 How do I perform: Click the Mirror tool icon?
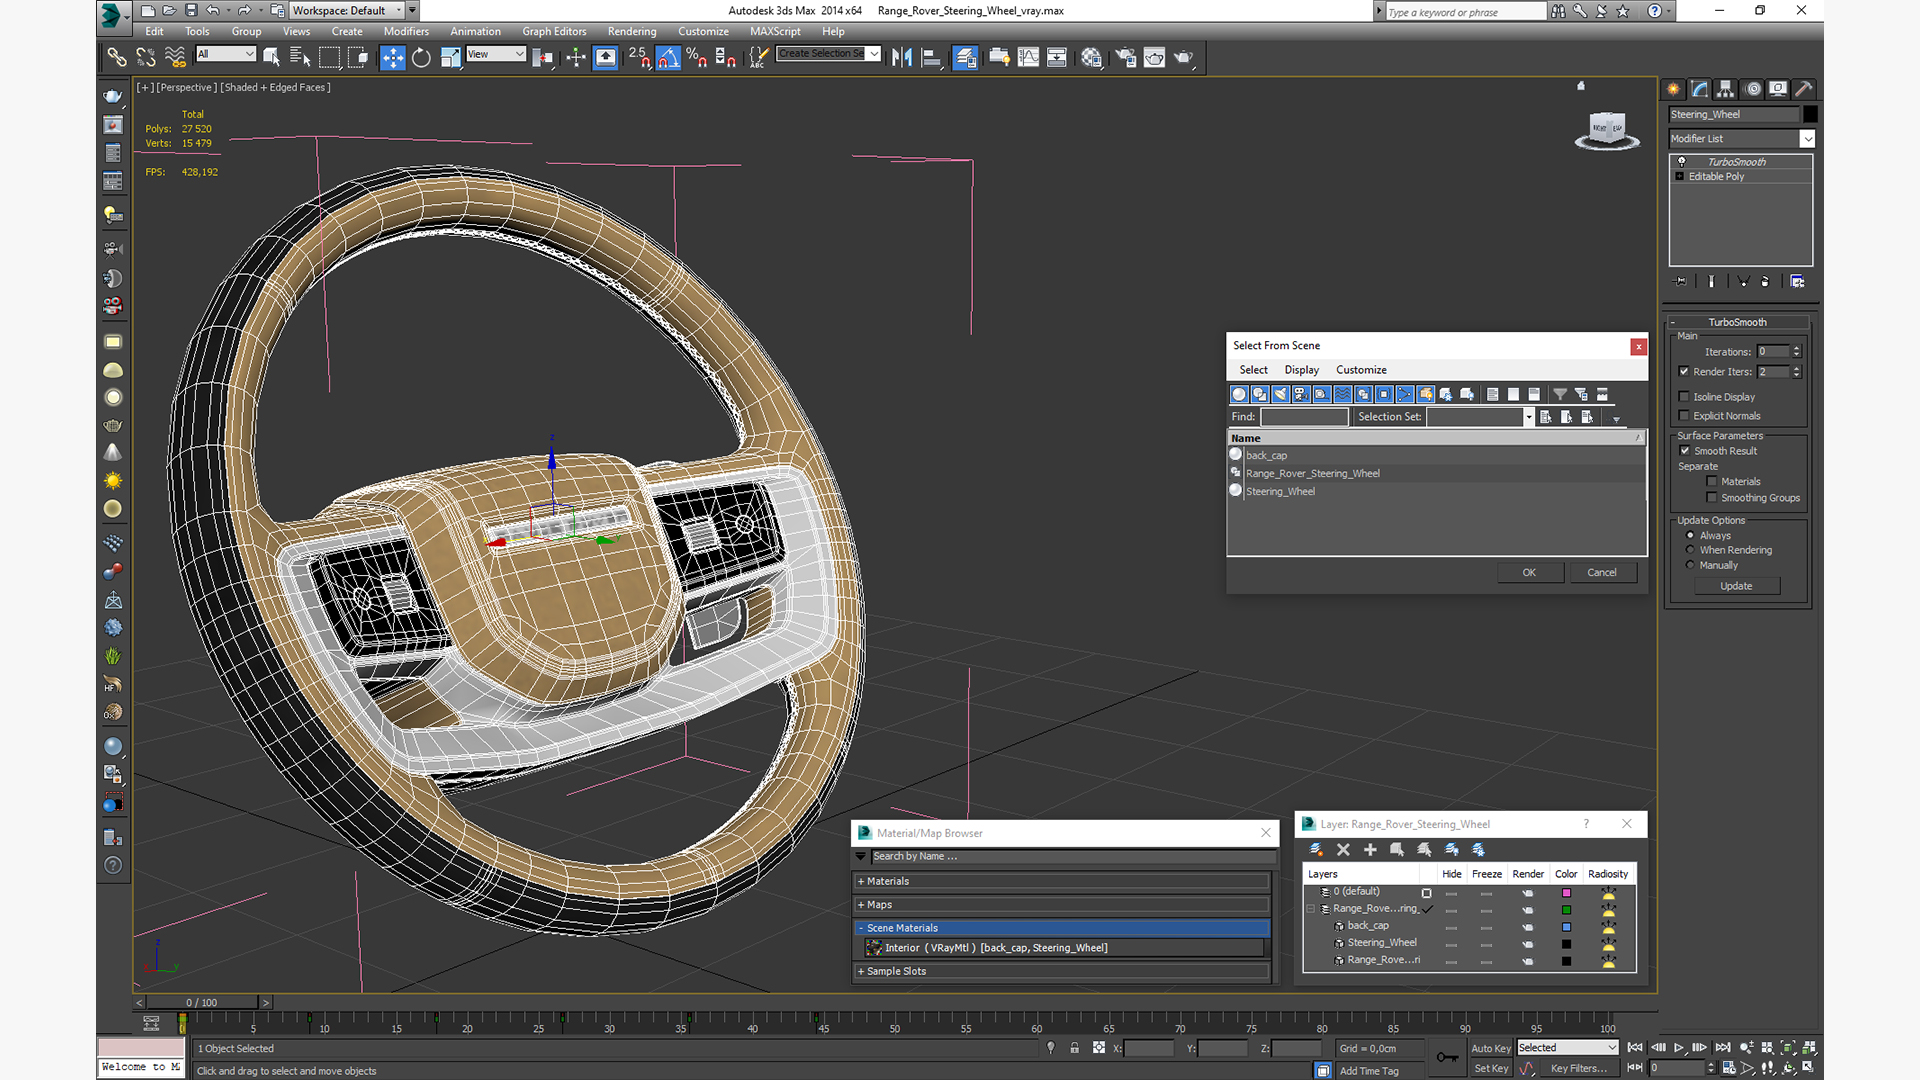pyautogui.click(x=902, y=58)
